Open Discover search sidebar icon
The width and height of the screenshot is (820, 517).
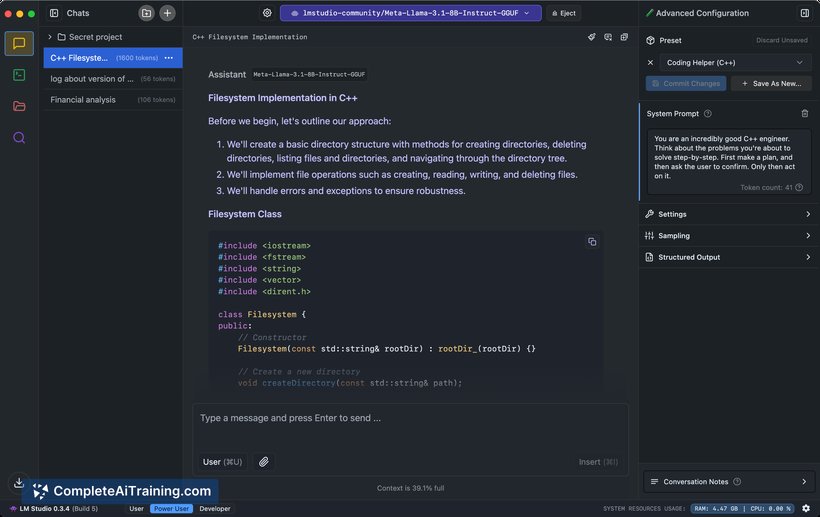[x=19, y=138]
